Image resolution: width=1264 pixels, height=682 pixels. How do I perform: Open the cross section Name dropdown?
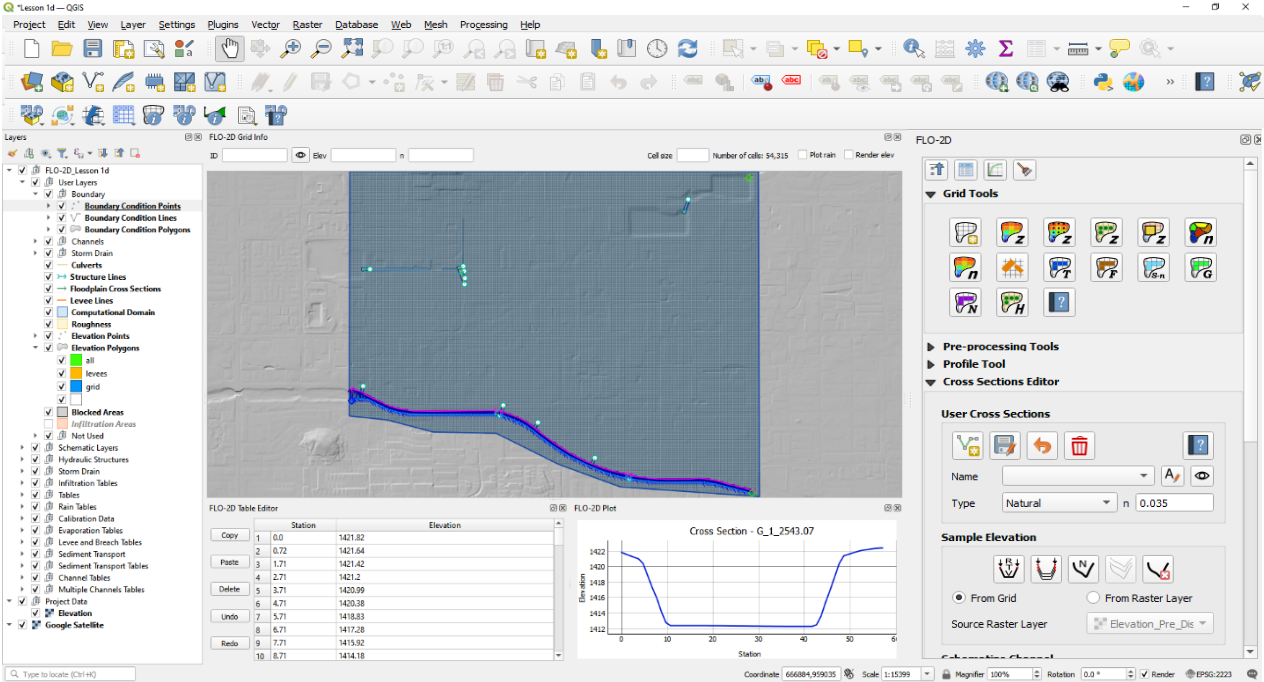[x=1078, y=476]
